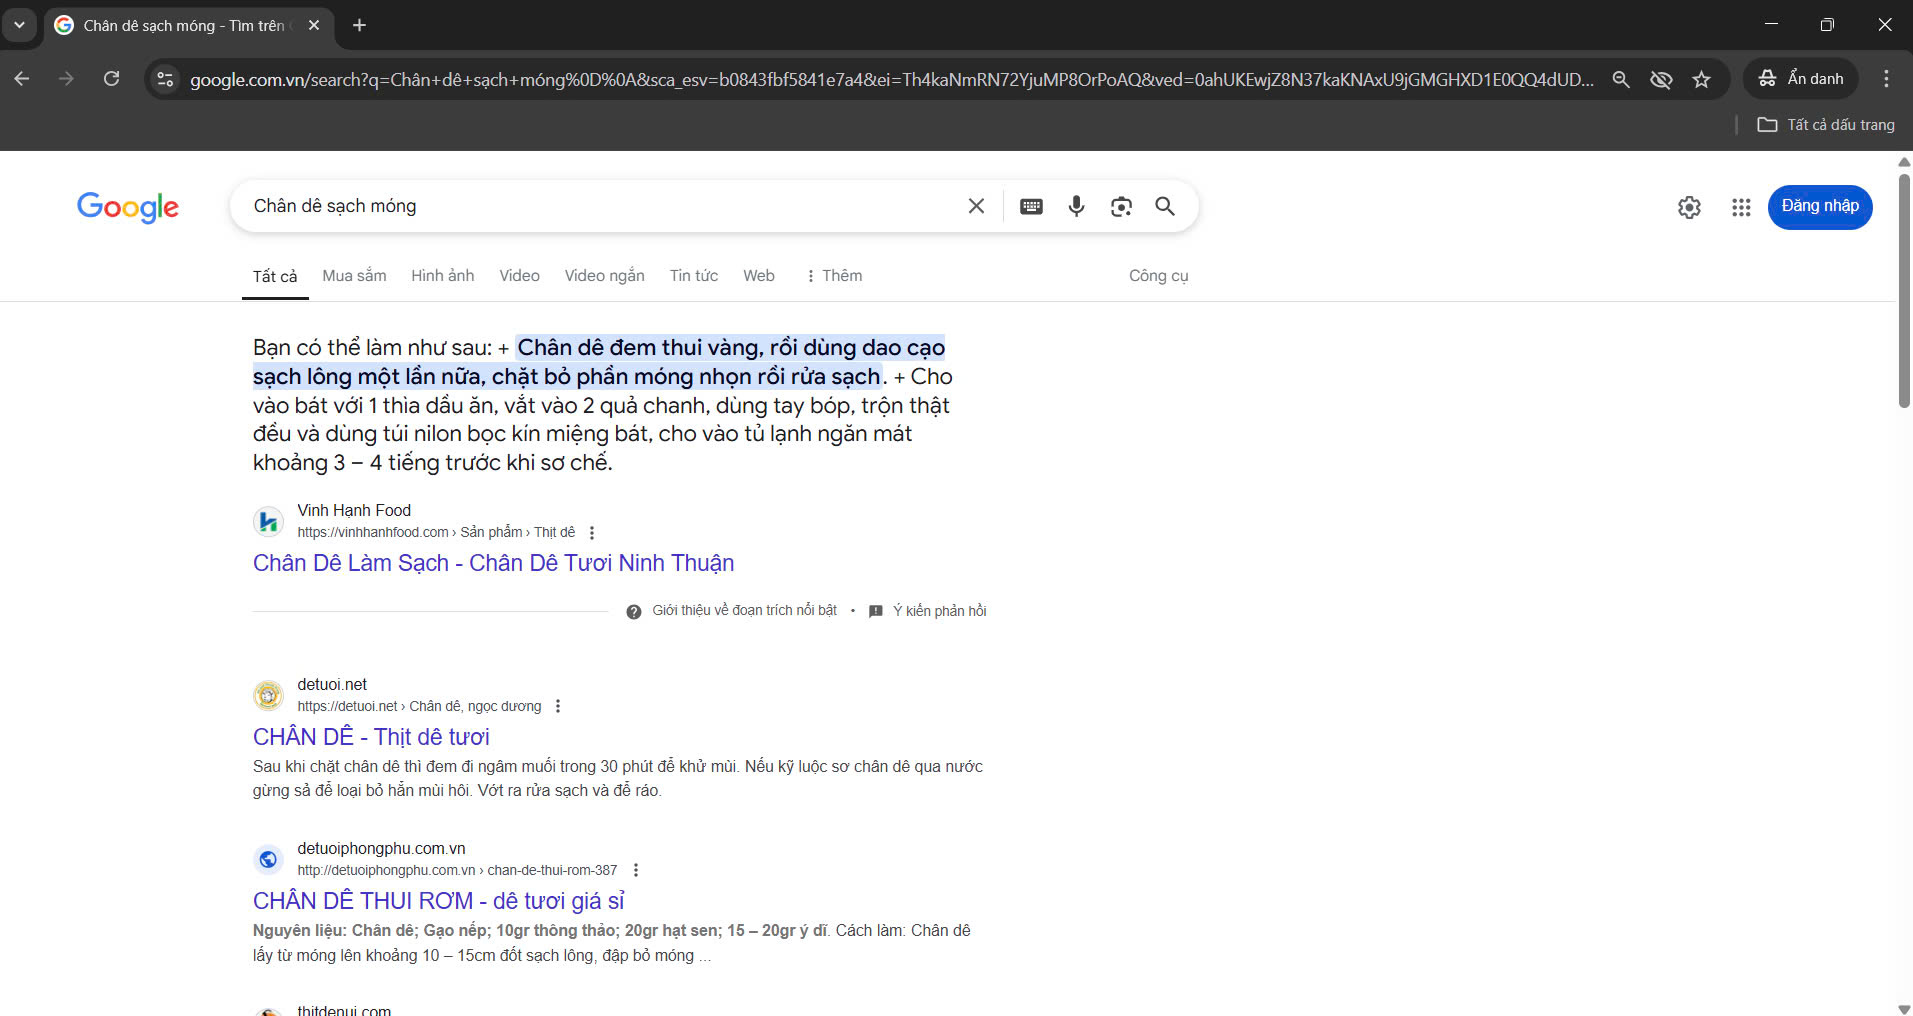
Task: Open CHÂN DÊ THUI RƠM result link
Action: (x=438, y=901)
